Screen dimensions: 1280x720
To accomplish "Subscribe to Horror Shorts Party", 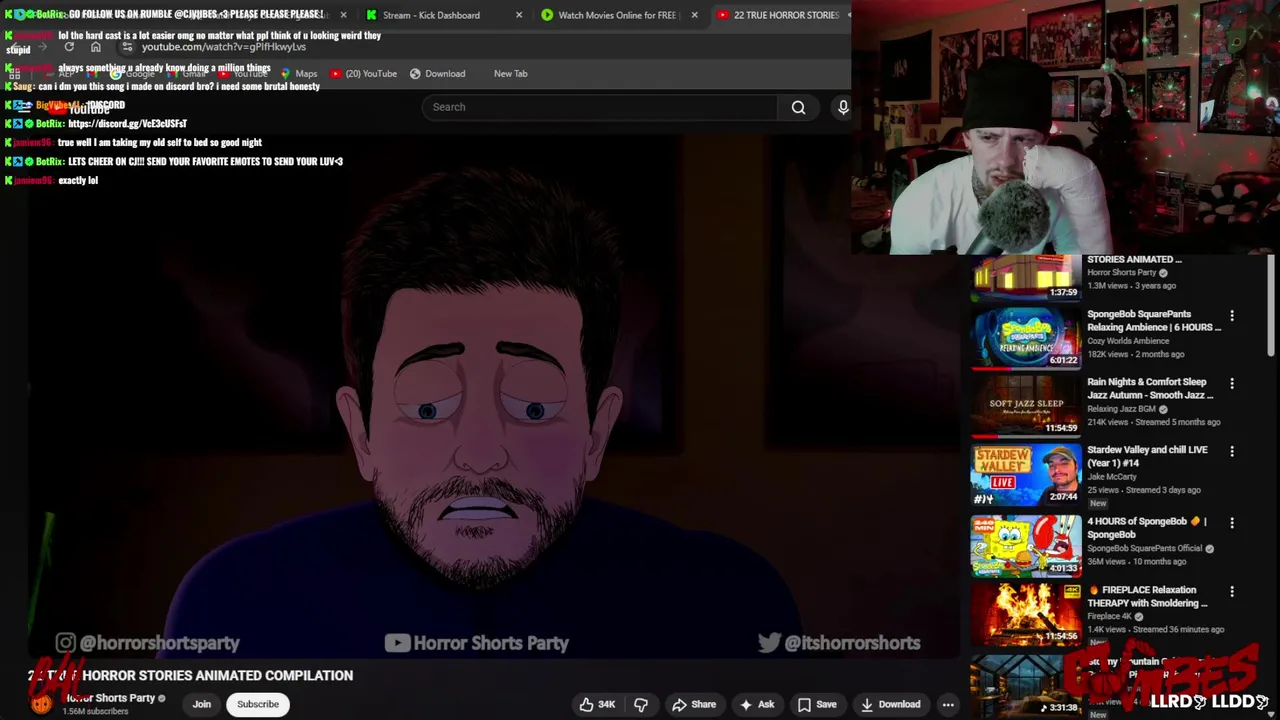I will tap(258, 704).
